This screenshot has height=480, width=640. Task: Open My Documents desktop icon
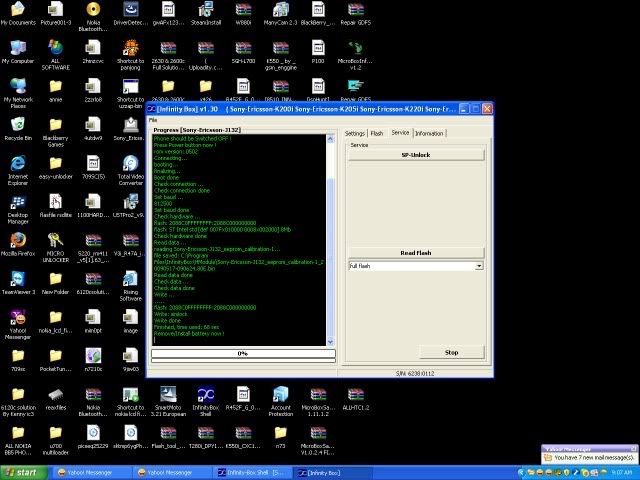point(18,14)
